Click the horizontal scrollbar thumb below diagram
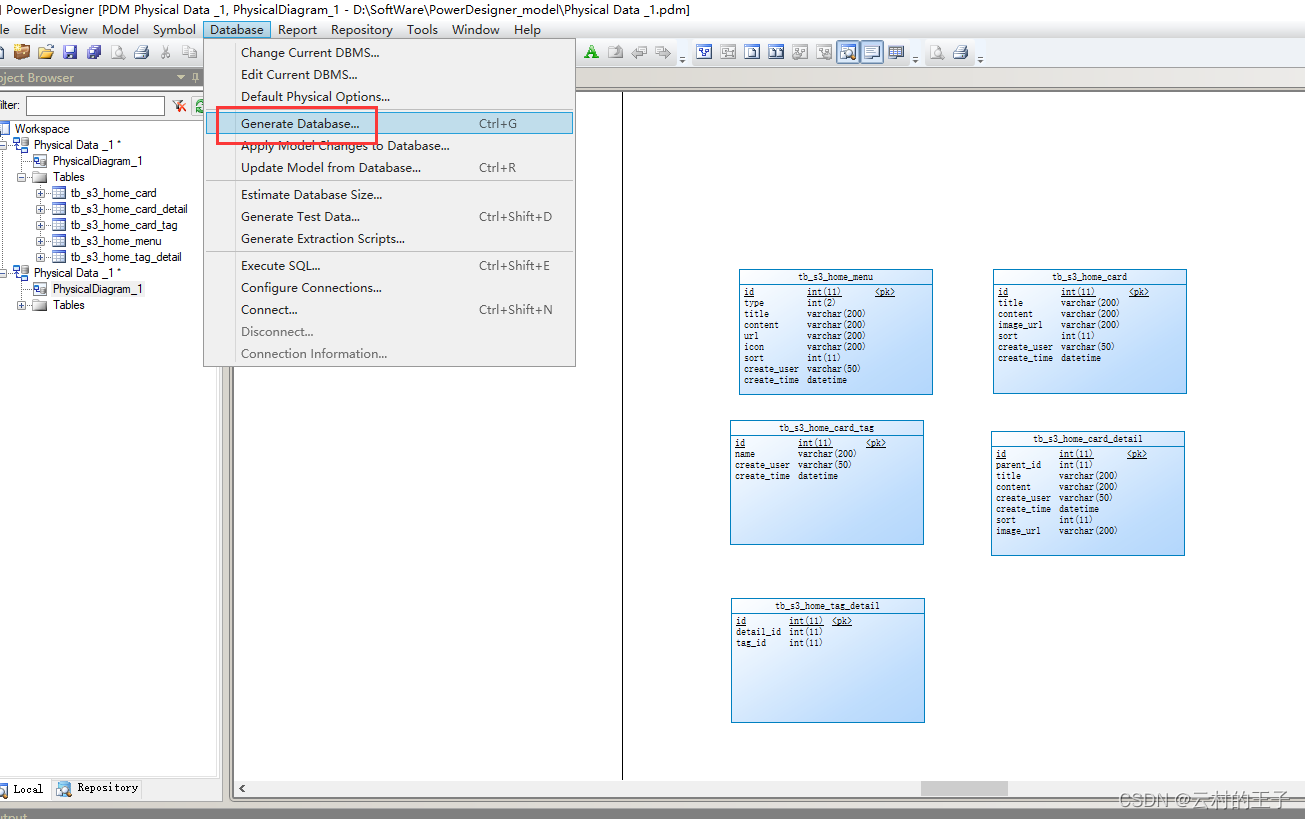This screenshot has width=1305, height=819. click(964, 788)
